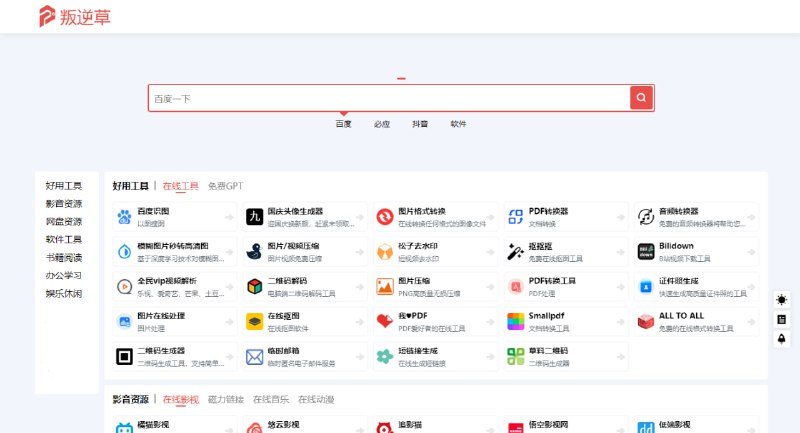Switch to the 在线工具 tab
Viewport: 800px width, 433px height.
pyautogui.click(x=181, y=186)
